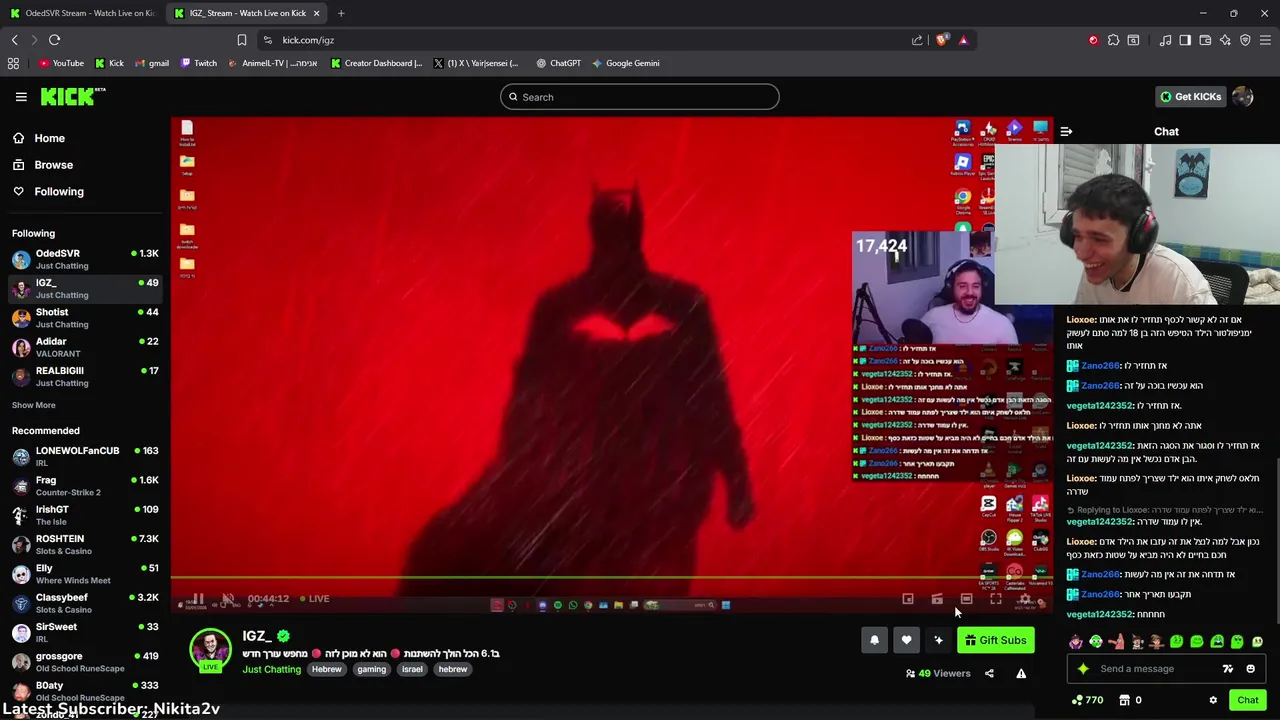The image size is (1280, 720).
Task: Toggle browser sidebar panel
Action: pyautogui.click(x=1185, y=40)
